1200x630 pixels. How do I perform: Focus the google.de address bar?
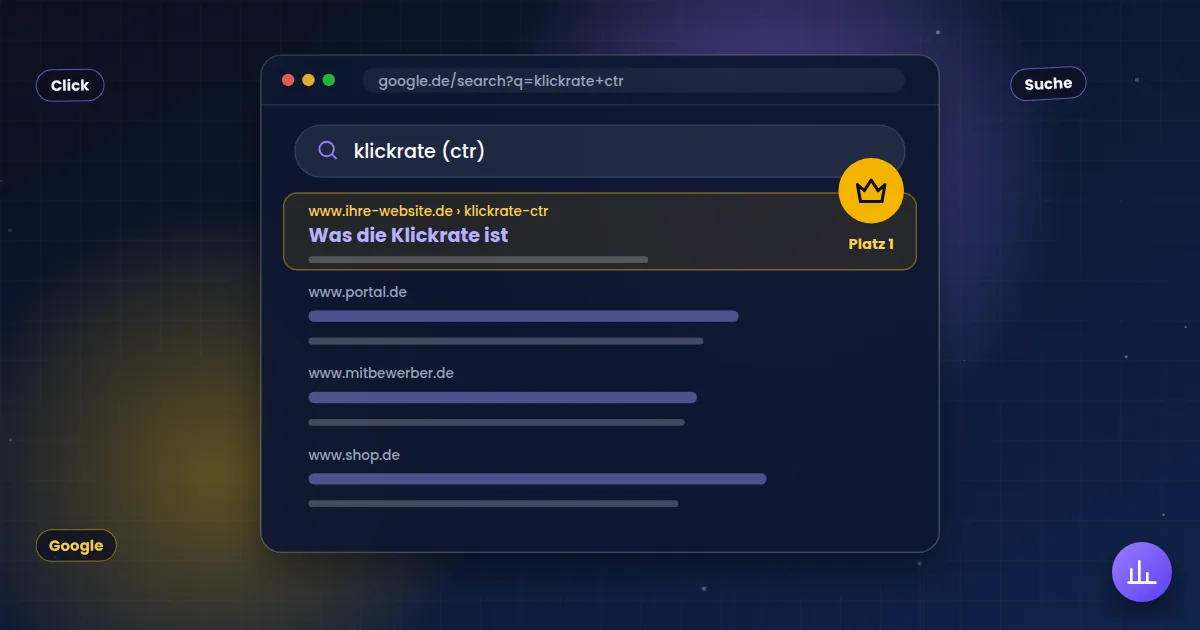[x=634, y=80]
